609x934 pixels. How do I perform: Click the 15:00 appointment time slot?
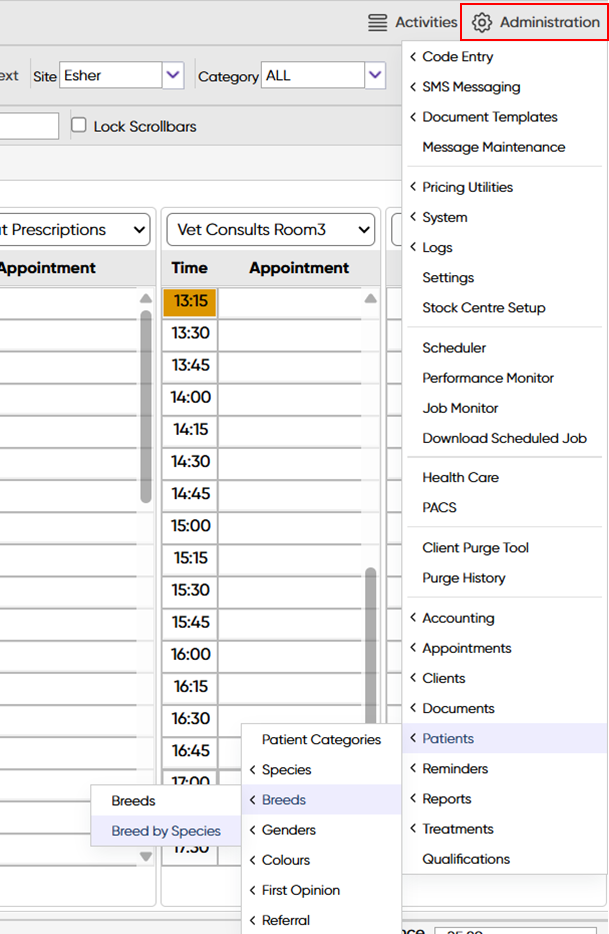(190, 526)
